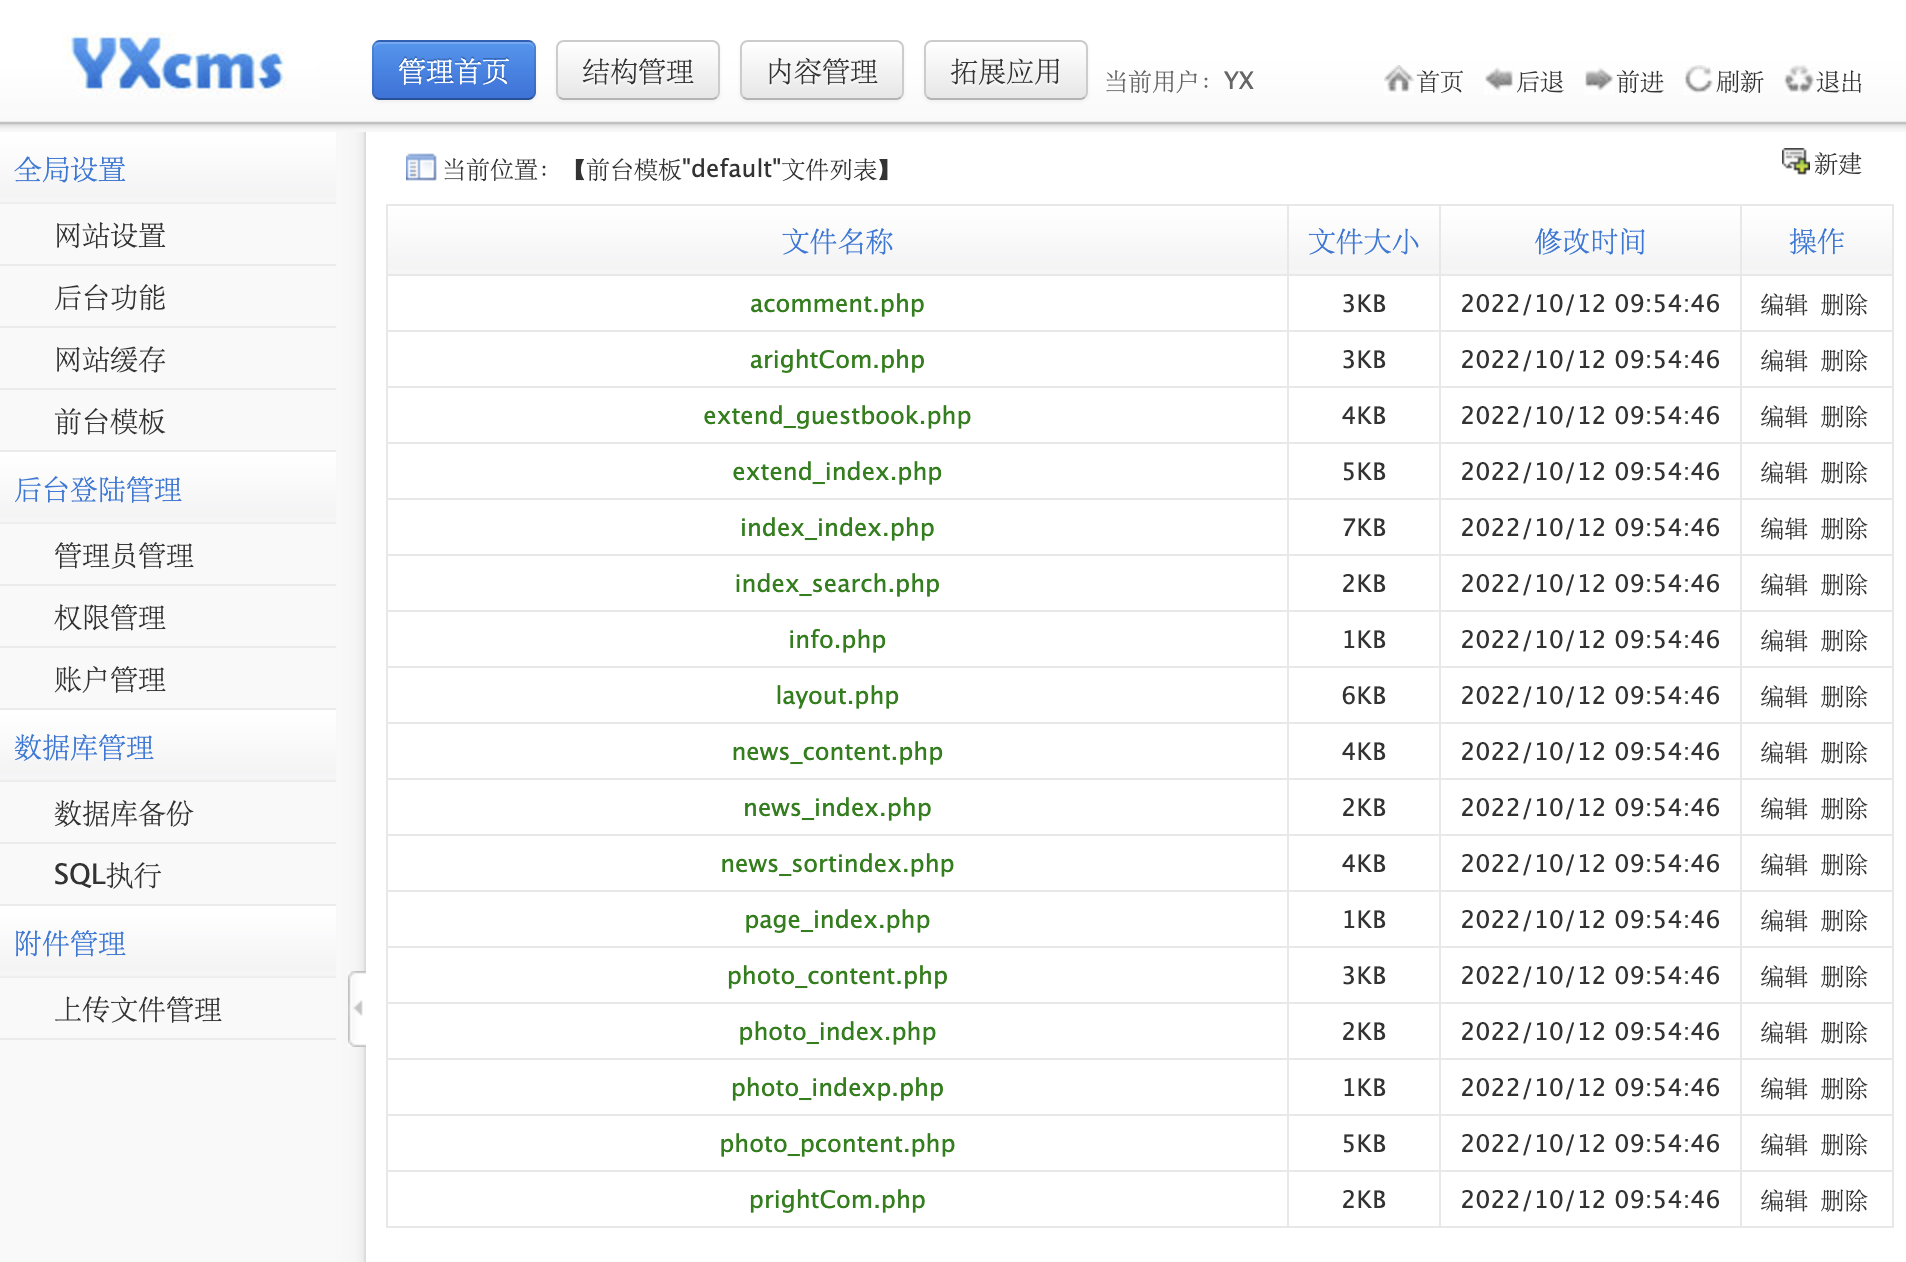Image resolution: width=1906 pixels, height=1262 pixels.
Task: Open file photo_indexp.php
Action: (837, 1088)
